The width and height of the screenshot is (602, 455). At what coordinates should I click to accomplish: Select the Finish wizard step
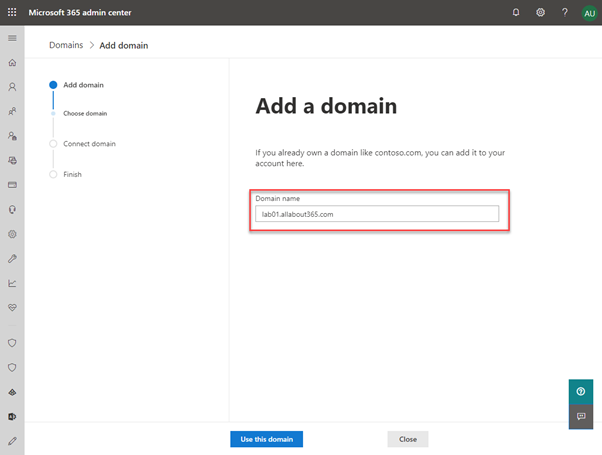(72, 174)
